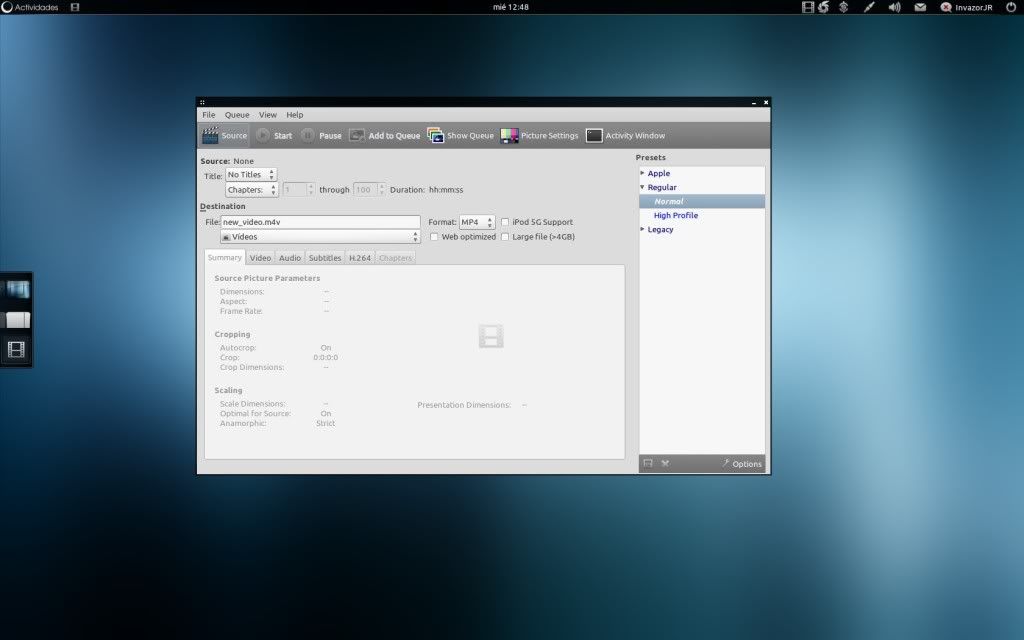
Task: Add the current job to queue
Action: coord(385,135)
